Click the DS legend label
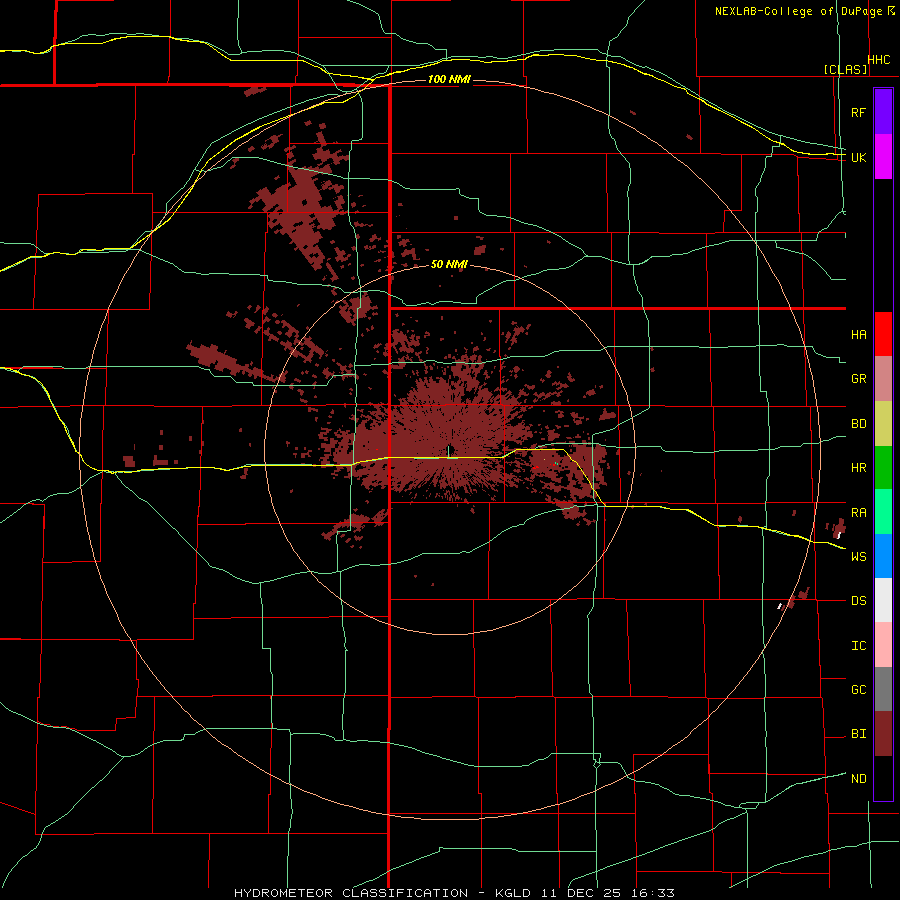This screenshot has height=900, width=900. [858, 601]
